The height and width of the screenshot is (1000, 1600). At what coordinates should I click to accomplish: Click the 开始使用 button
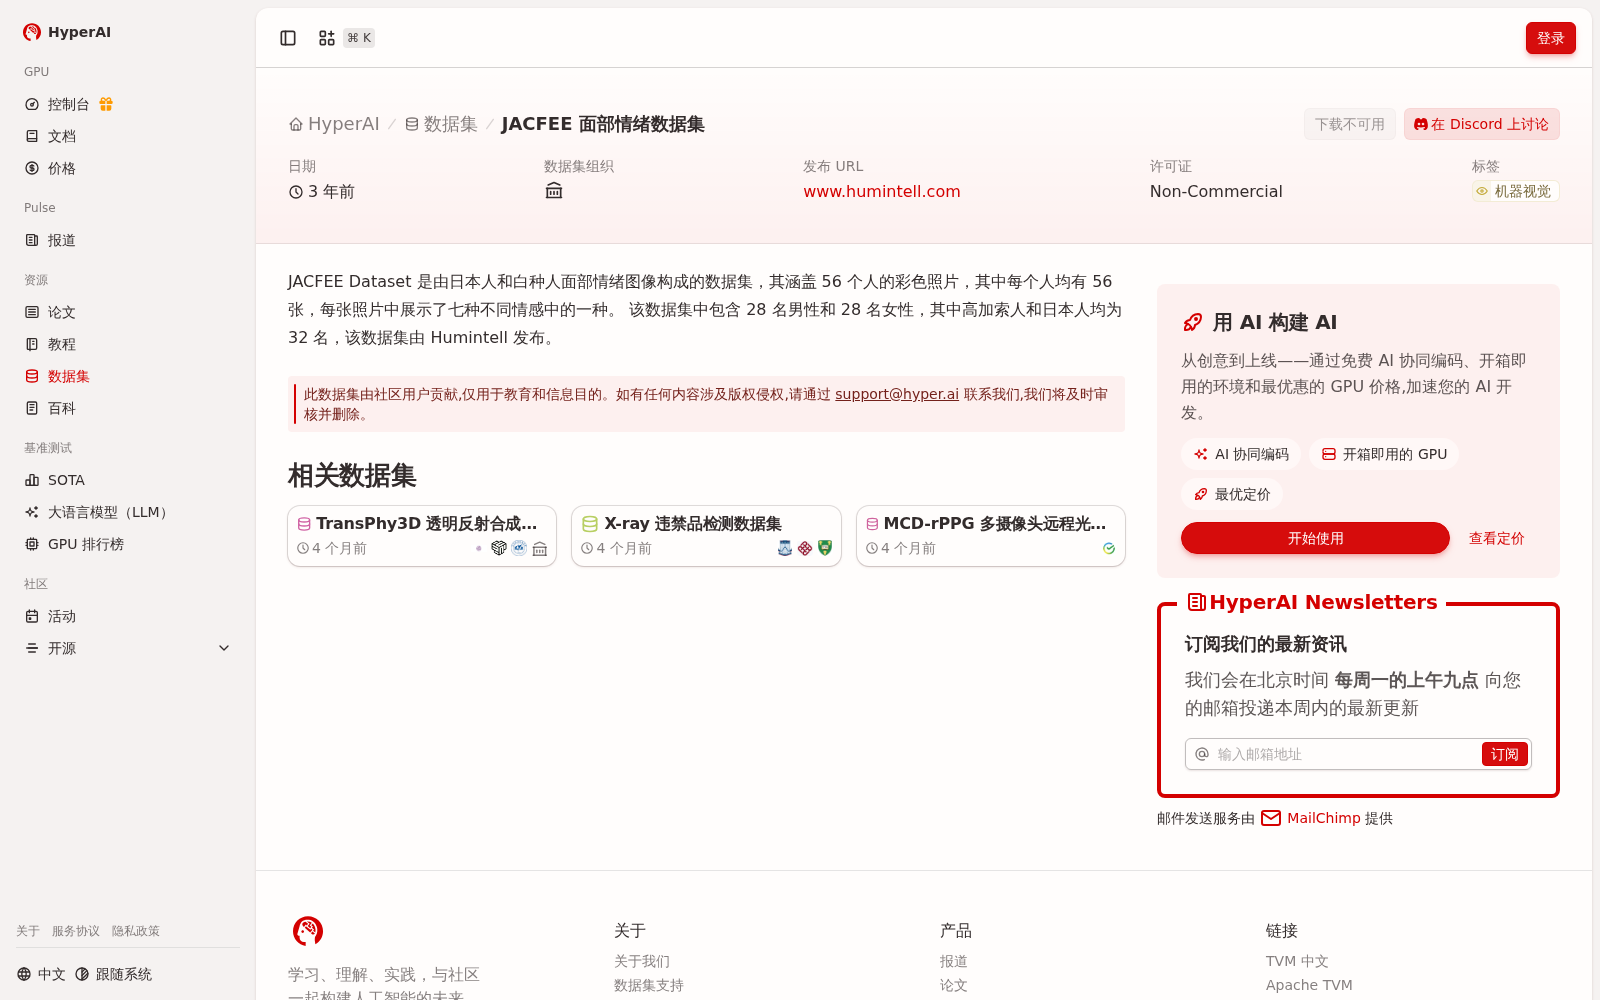1315,538
